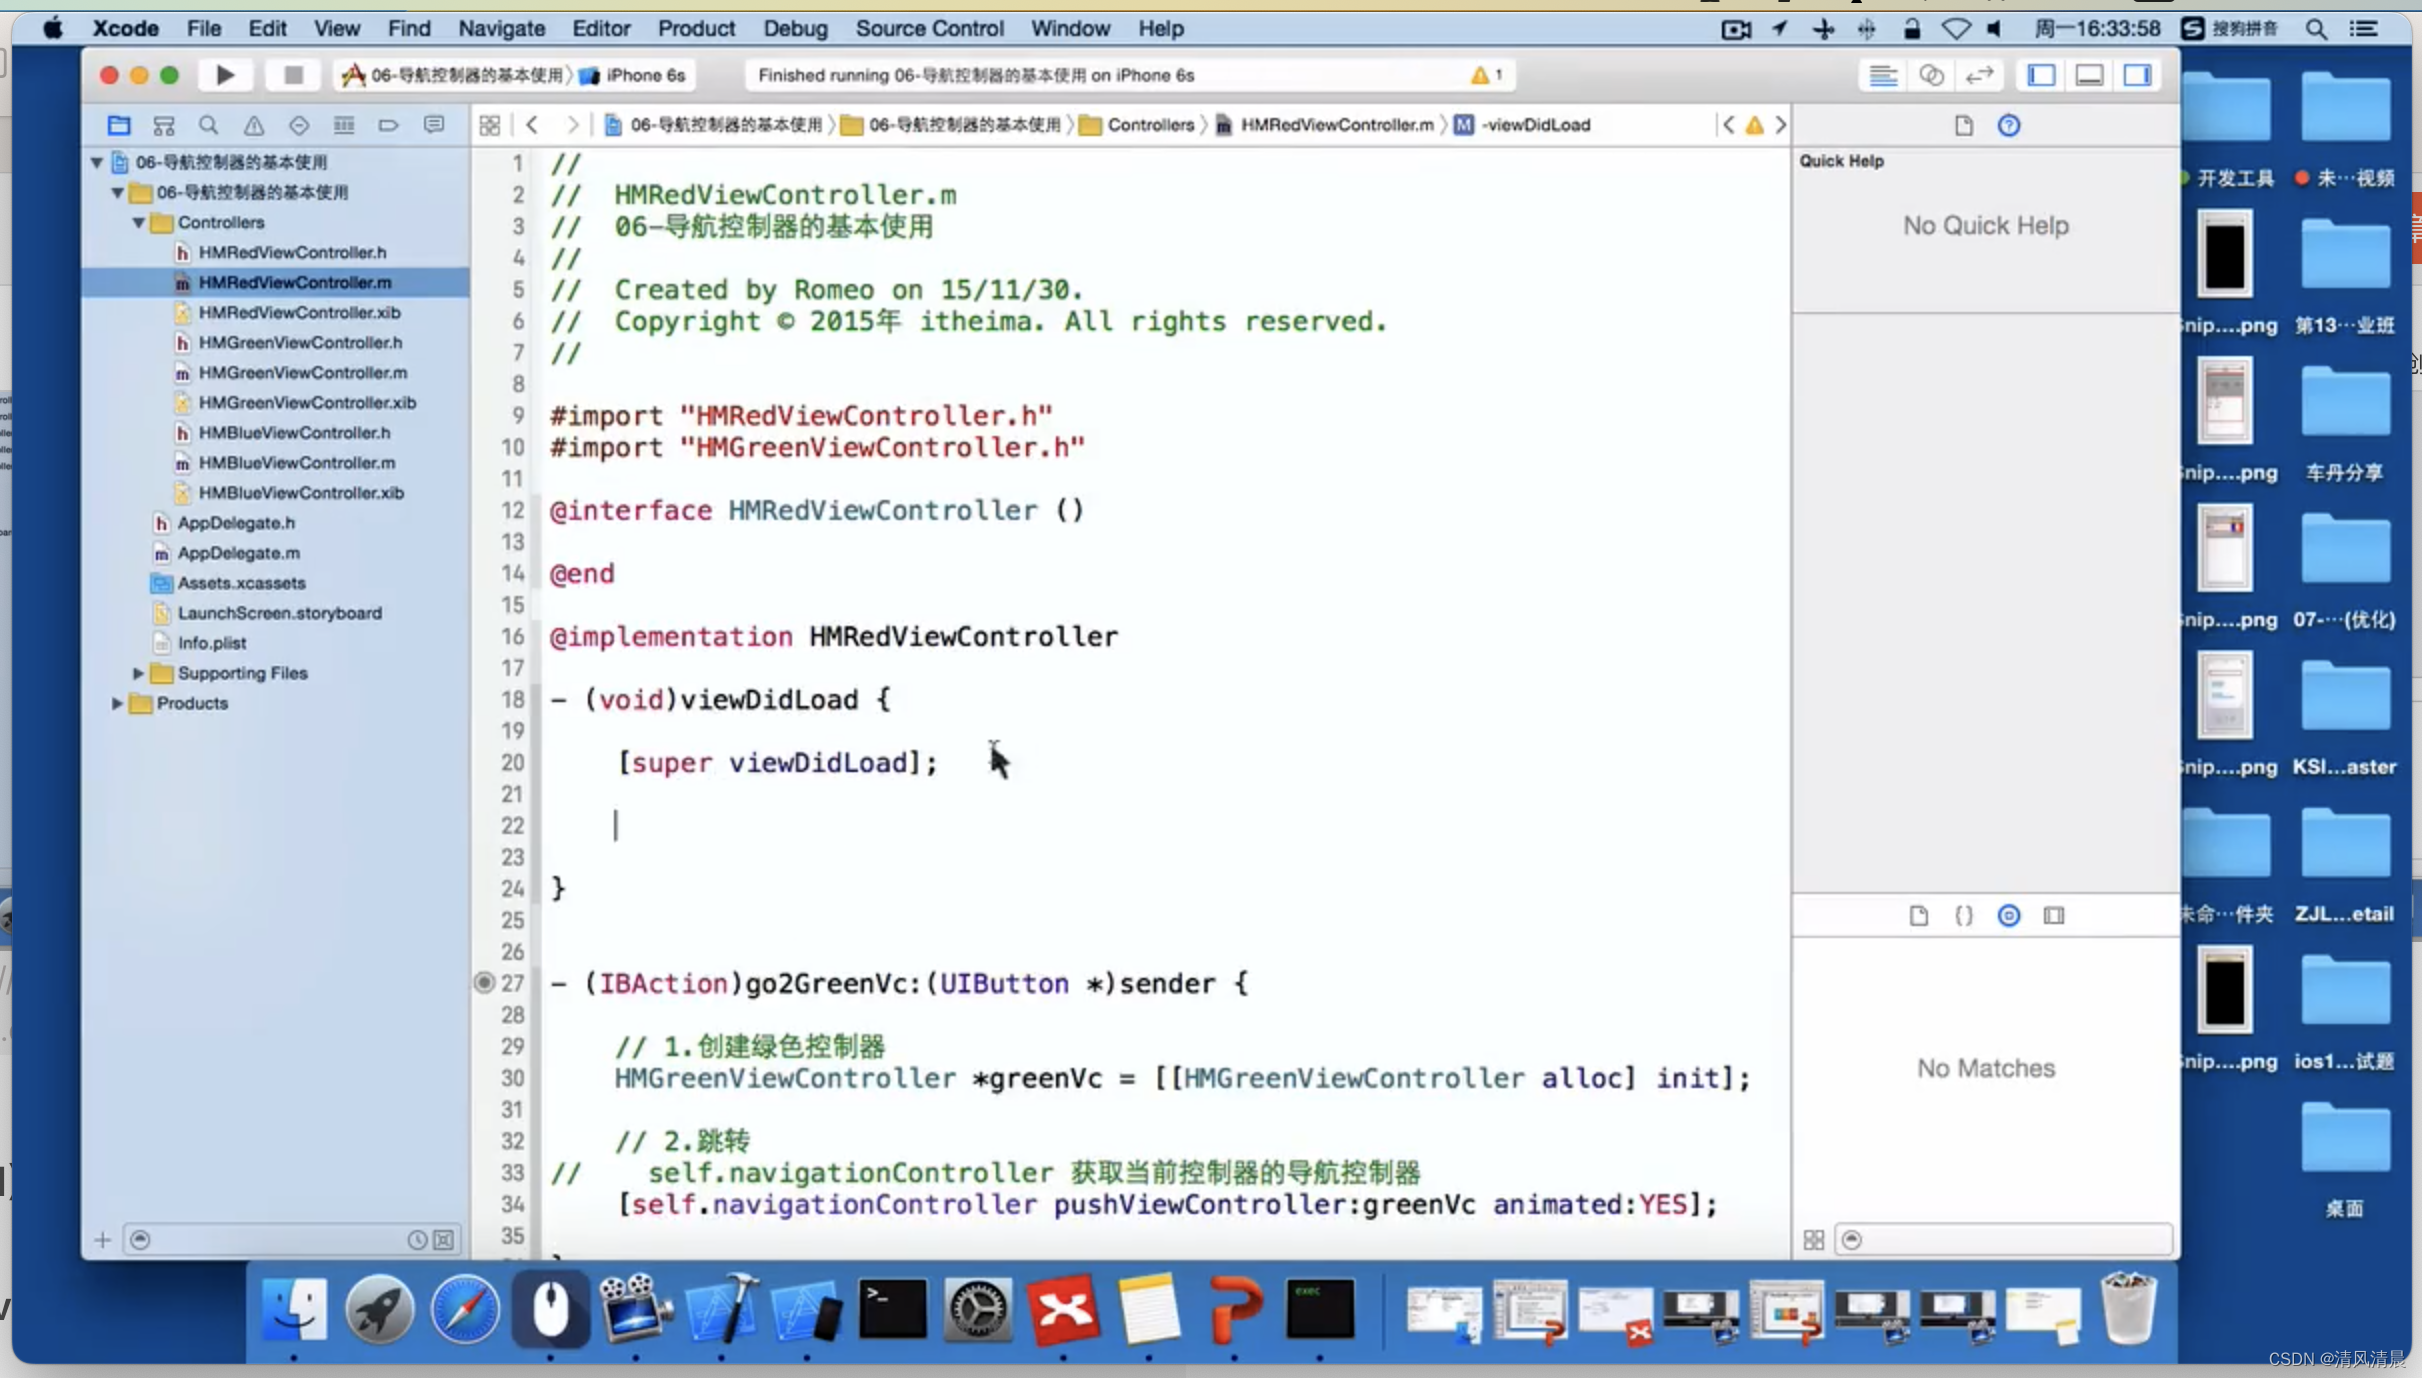Open the Symbol navigator tab
2422x1378 pixels.
(x=164, y=125)
